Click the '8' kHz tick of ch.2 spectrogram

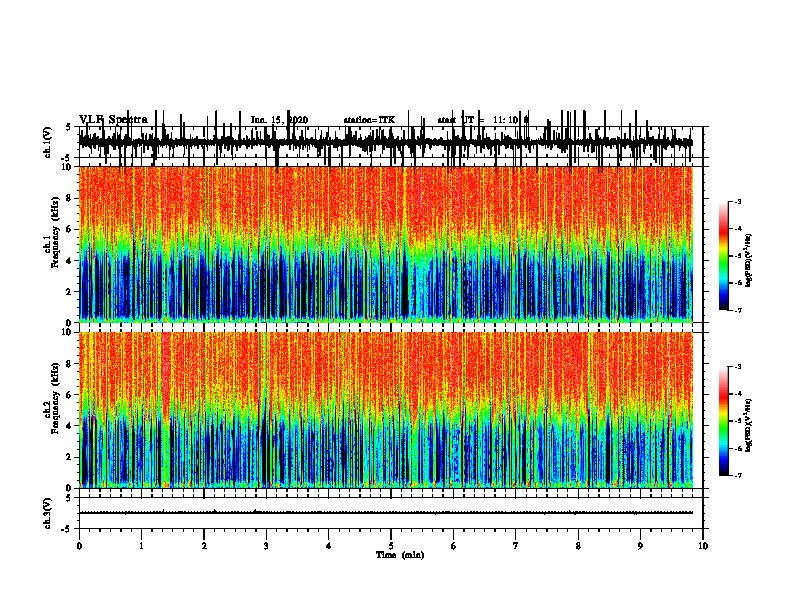(x=71, y=364)
